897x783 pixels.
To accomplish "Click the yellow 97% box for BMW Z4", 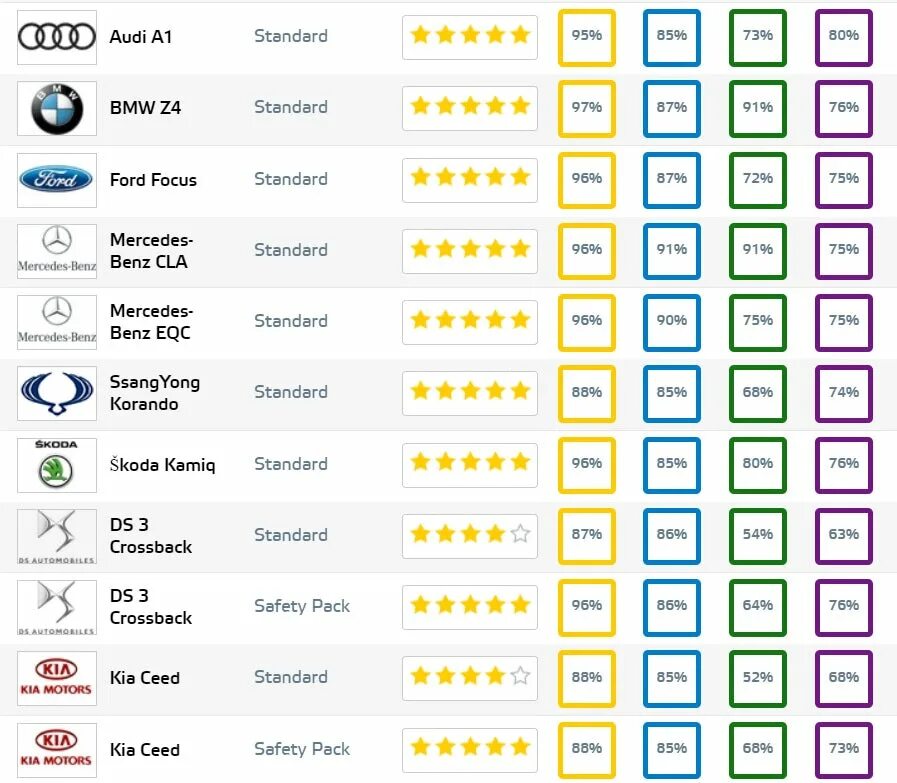I will pos(586,109).
